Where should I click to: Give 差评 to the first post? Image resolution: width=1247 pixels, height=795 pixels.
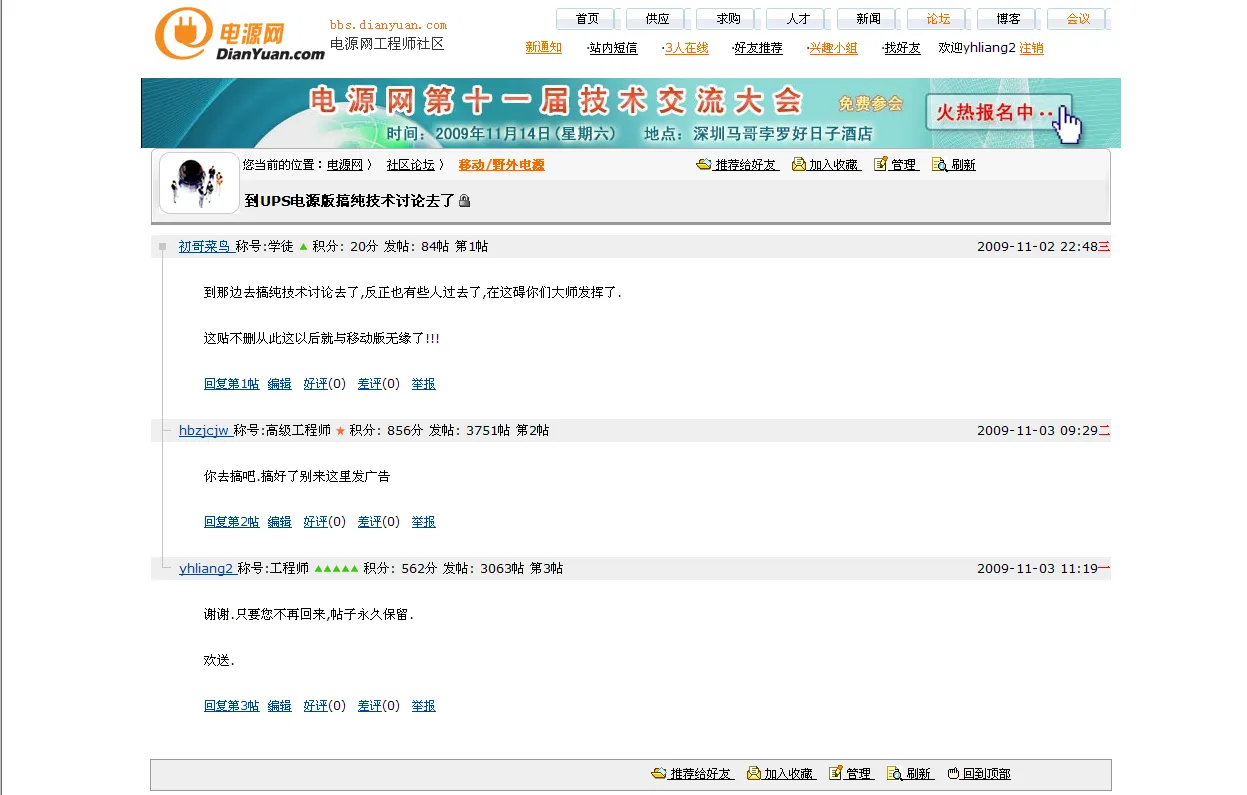(370, 384)
